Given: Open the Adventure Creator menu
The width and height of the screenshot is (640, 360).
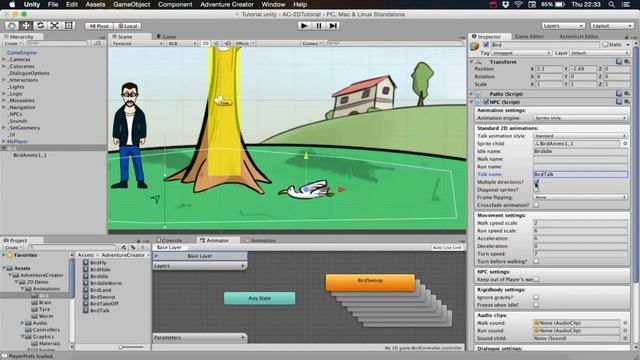Looking at the screenshot, I should coord(227,4).
